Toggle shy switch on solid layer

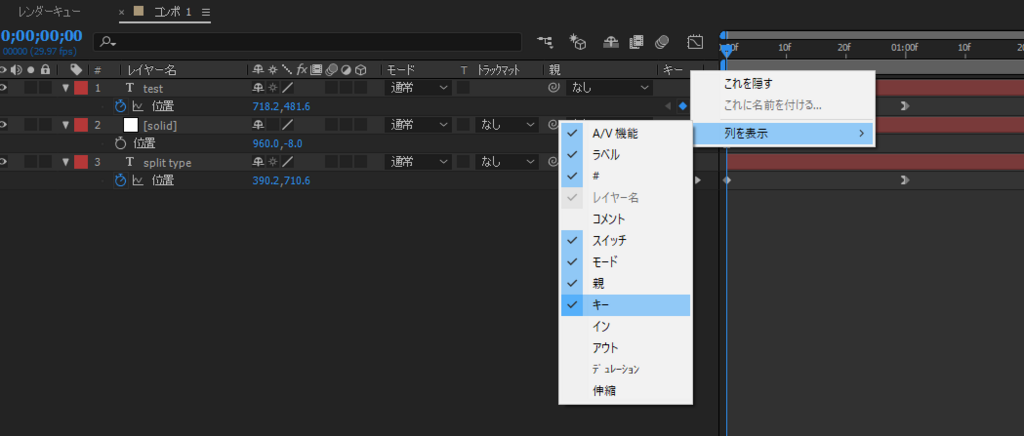(x=259, y=125)
